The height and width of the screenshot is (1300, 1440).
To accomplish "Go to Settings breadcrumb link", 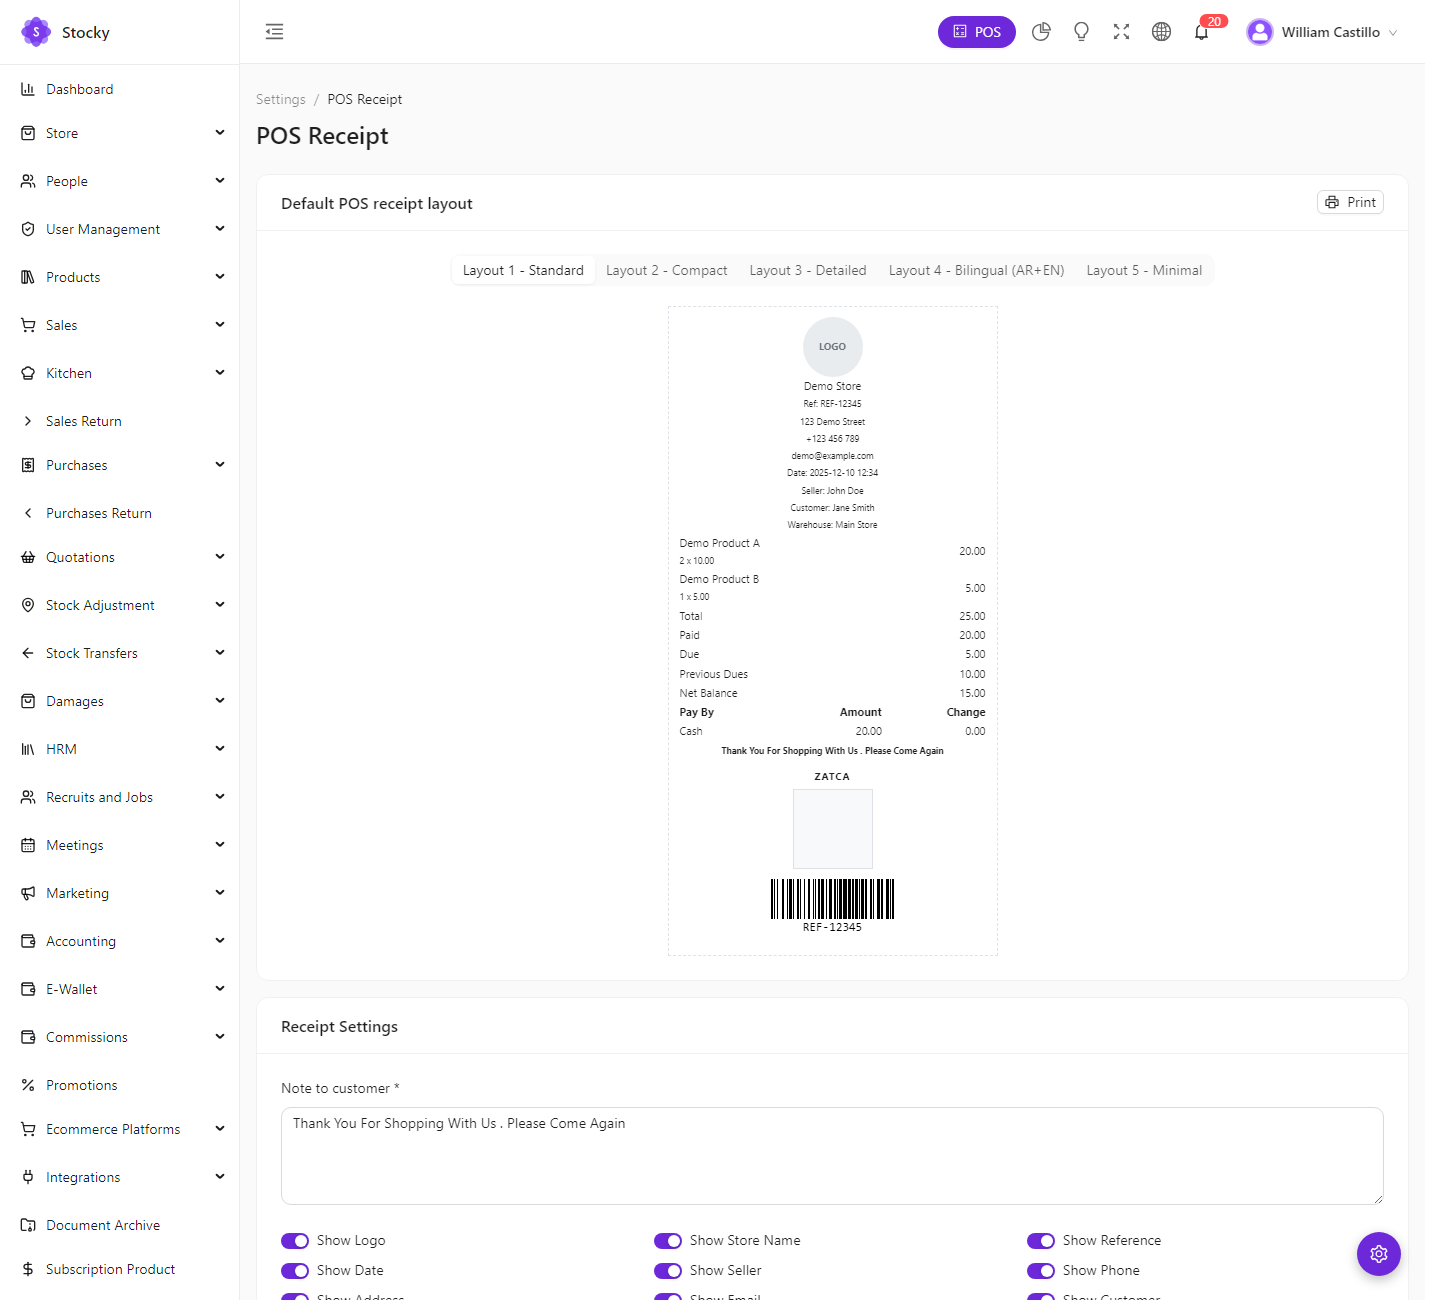I will point(281,99).
